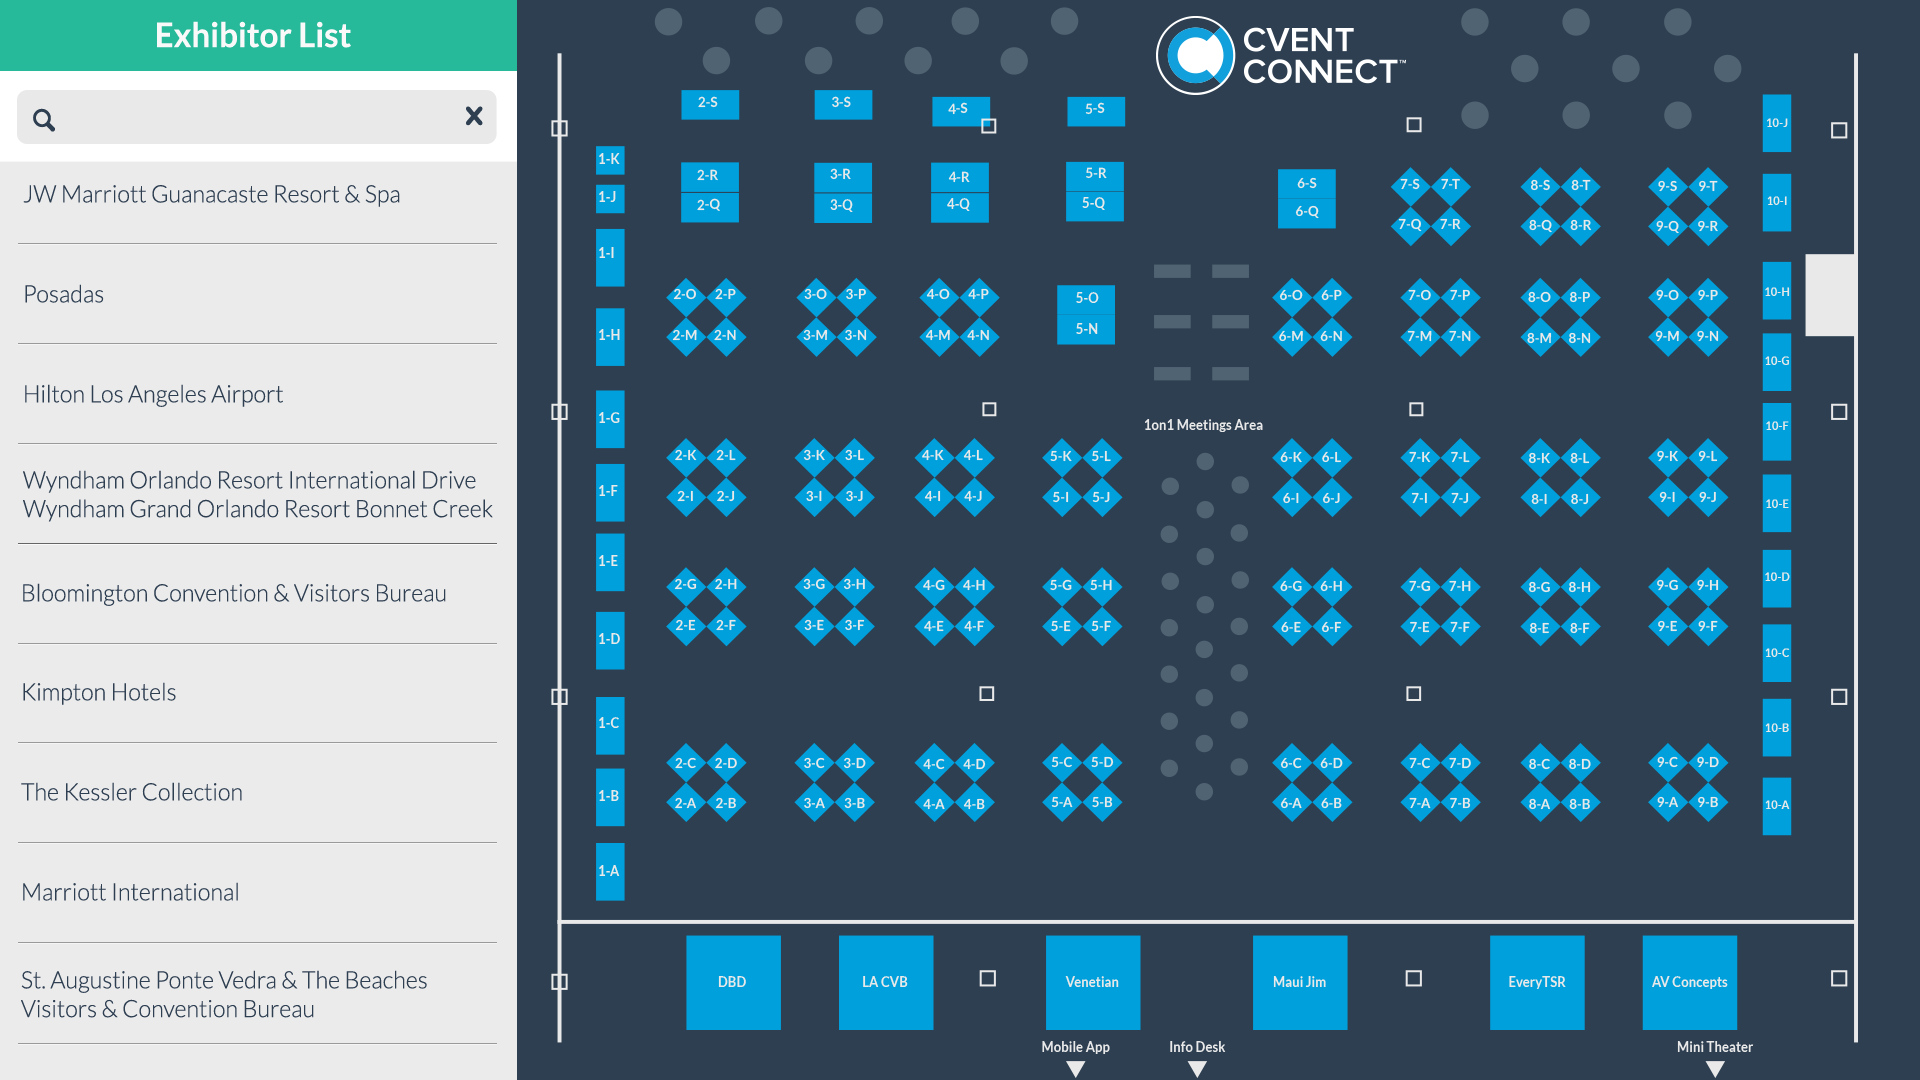Select Bloomington Convention & Visitors Bureau
Screen dimensions: 1920x1080
coord(257,593)
